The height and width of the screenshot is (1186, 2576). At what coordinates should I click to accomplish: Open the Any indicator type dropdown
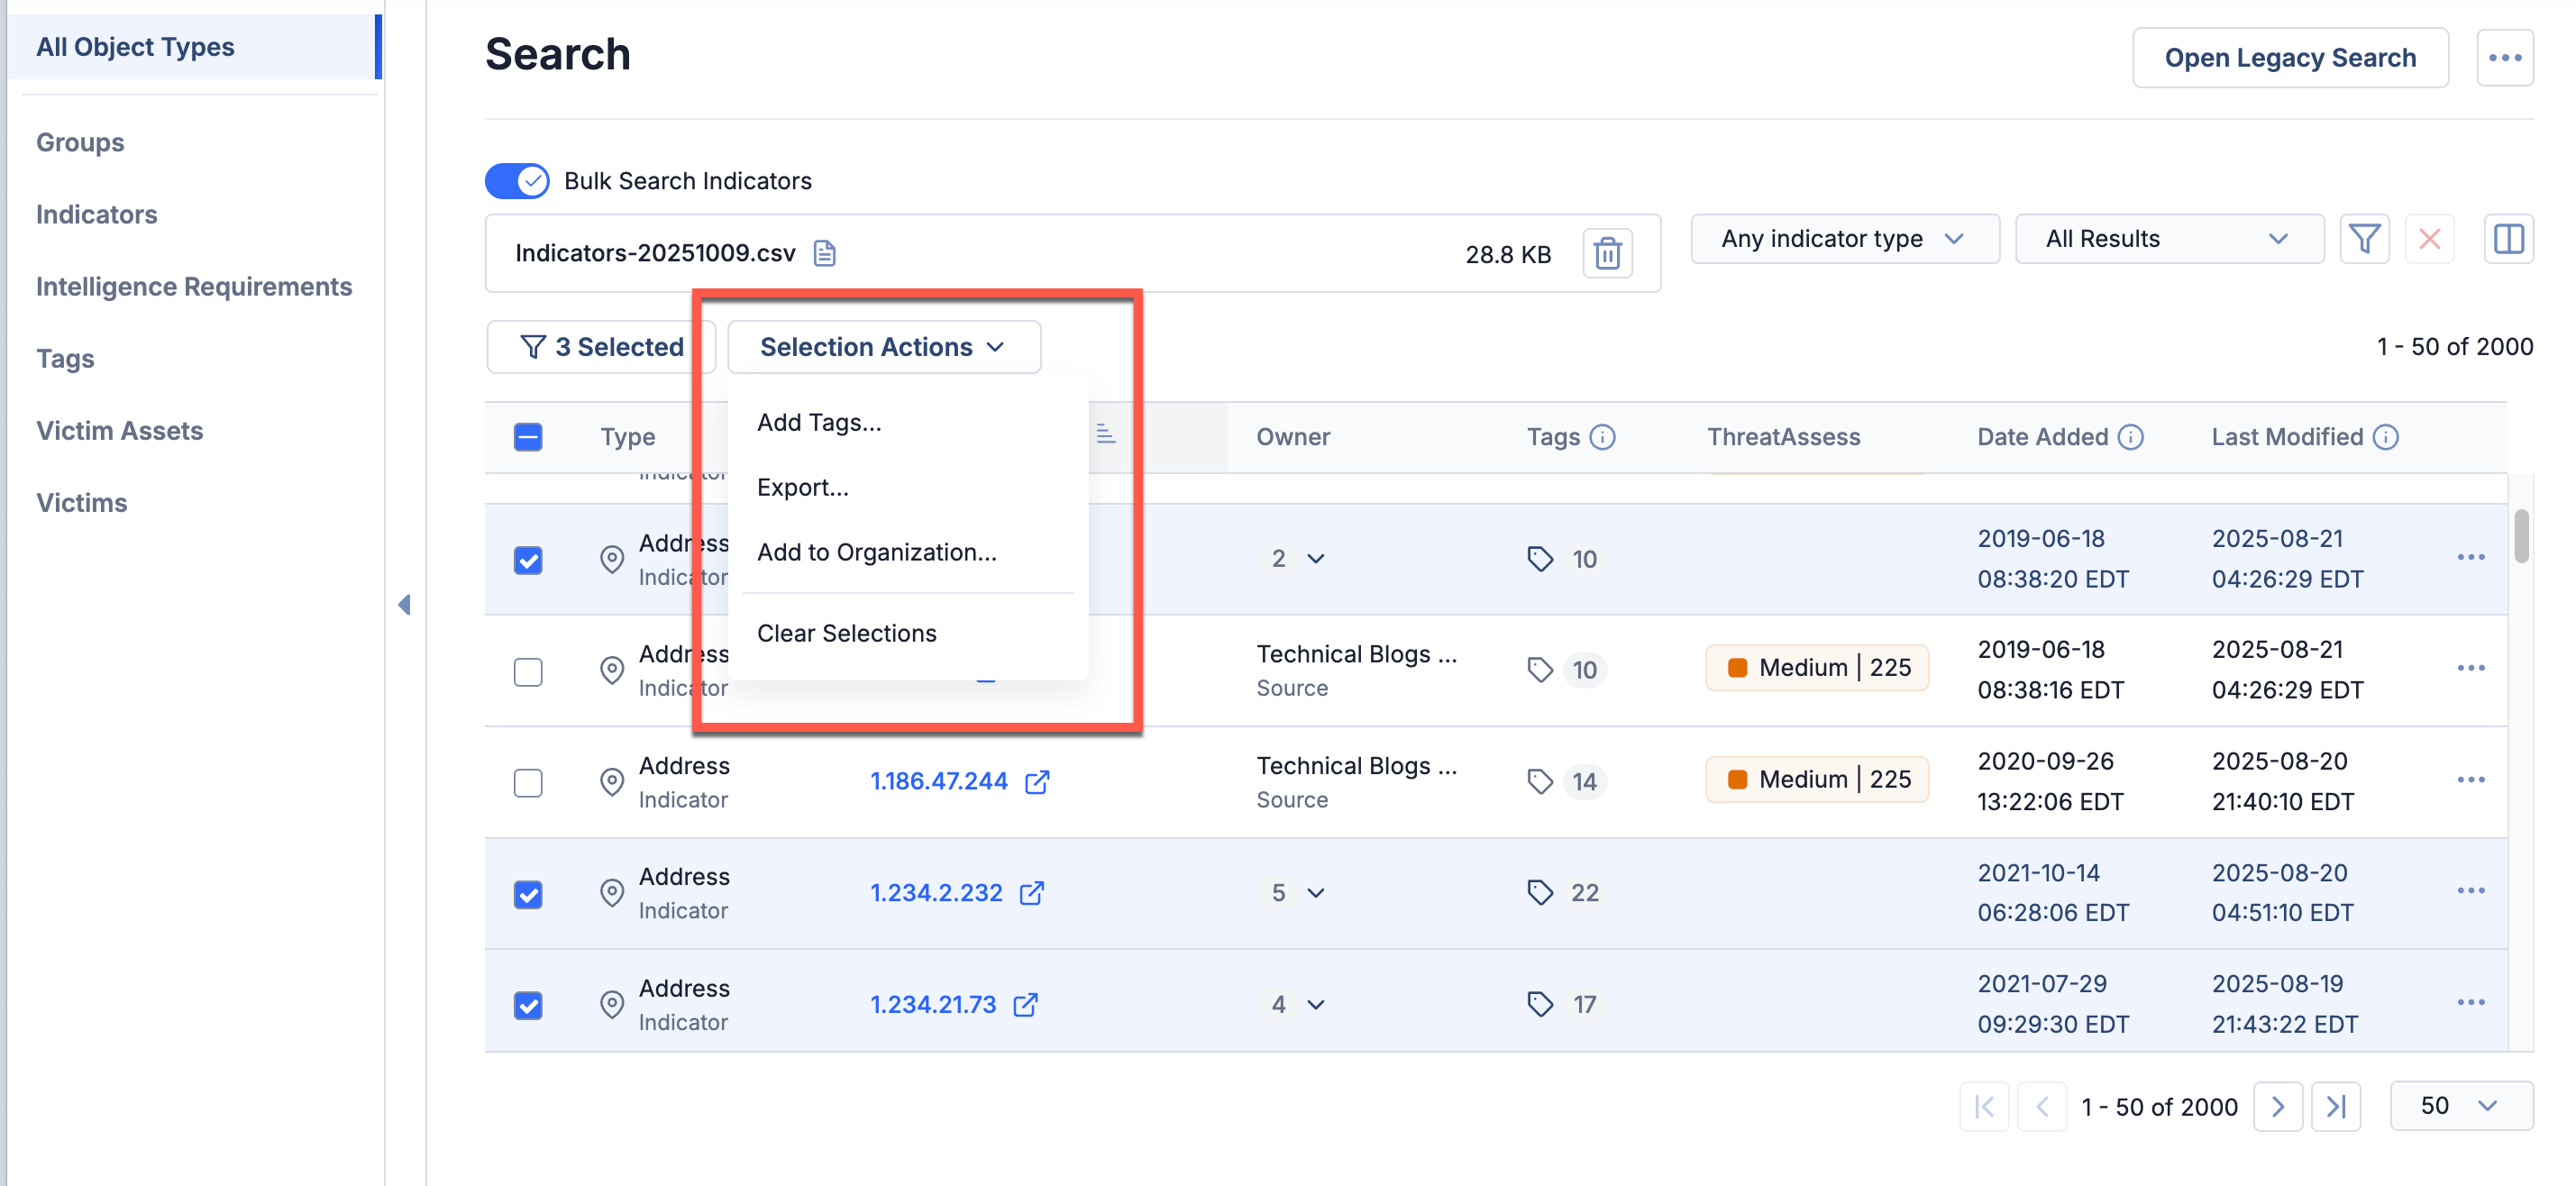point(1844,238)
